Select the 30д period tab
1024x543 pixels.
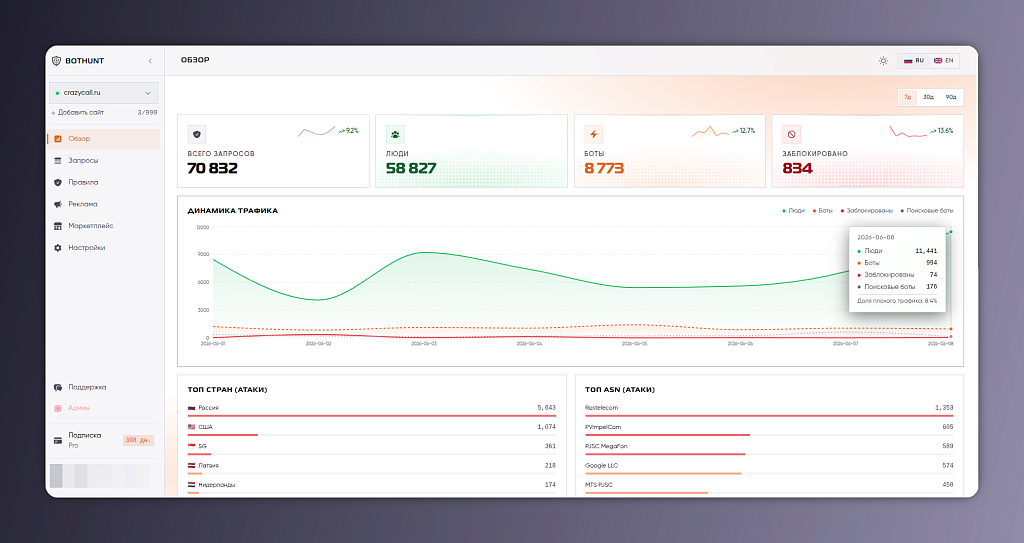(x=928, y=97)
